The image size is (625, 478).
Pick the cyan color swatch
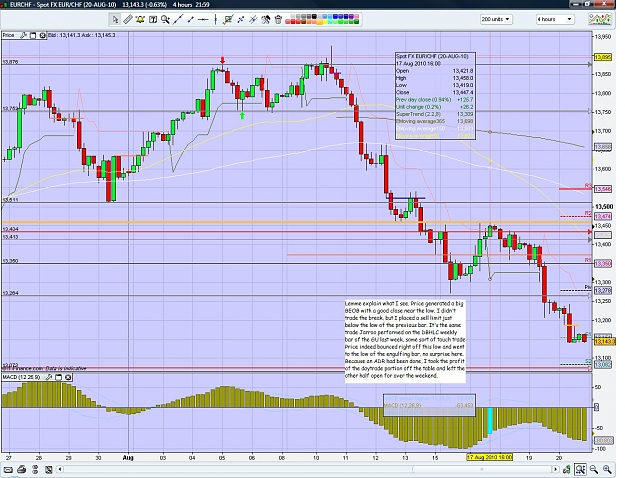(330, 22)
